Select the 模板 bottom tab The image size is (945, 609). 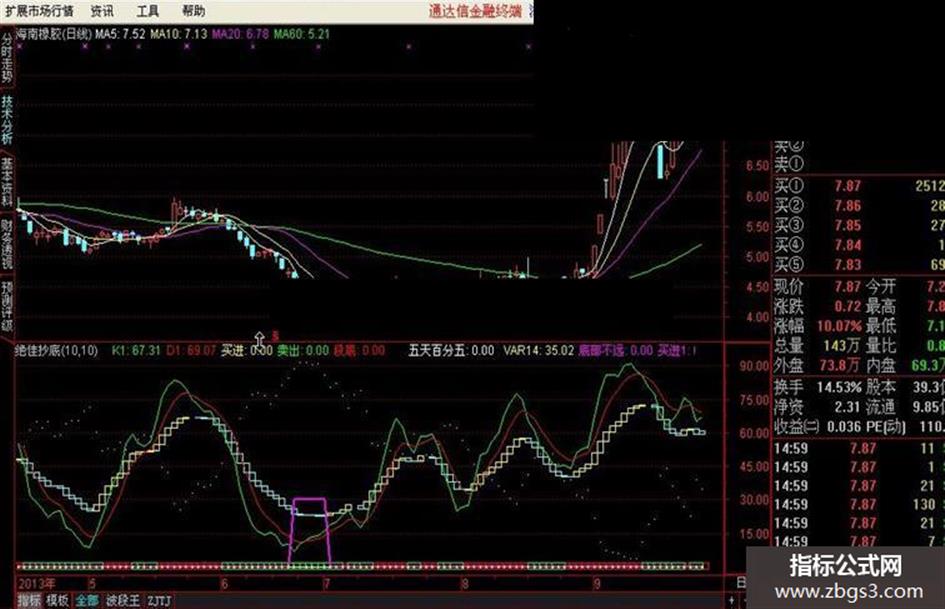point(57,601)
